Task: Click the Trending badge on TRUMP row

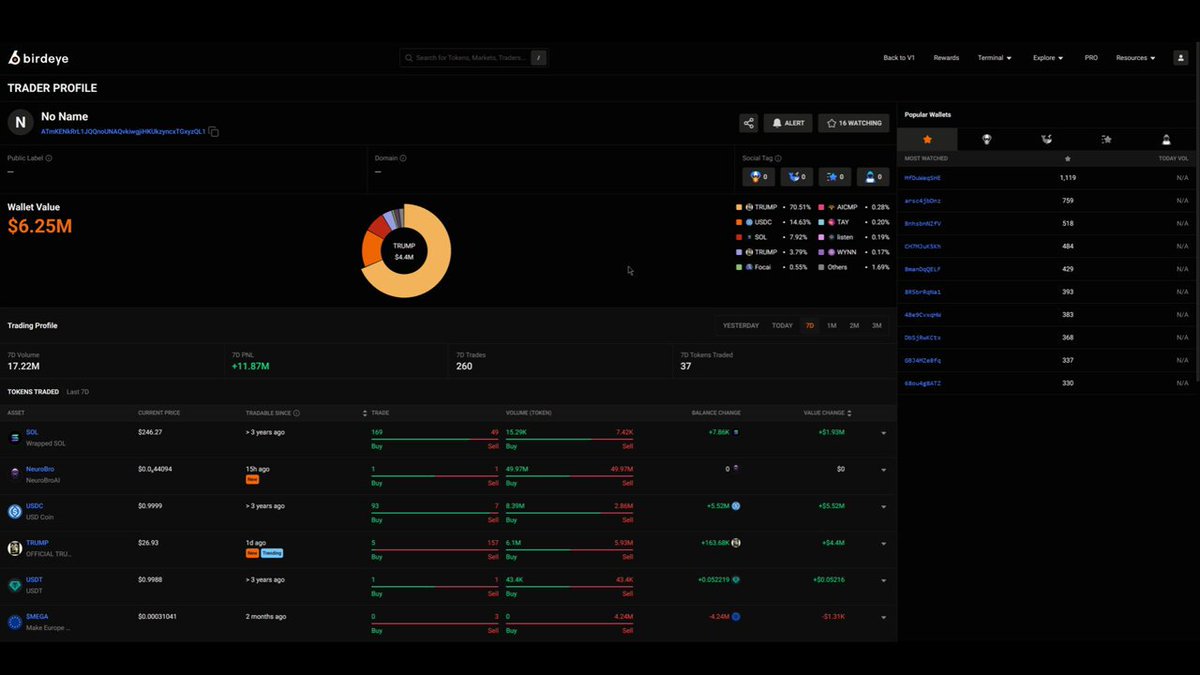Action: pos(272,553)
